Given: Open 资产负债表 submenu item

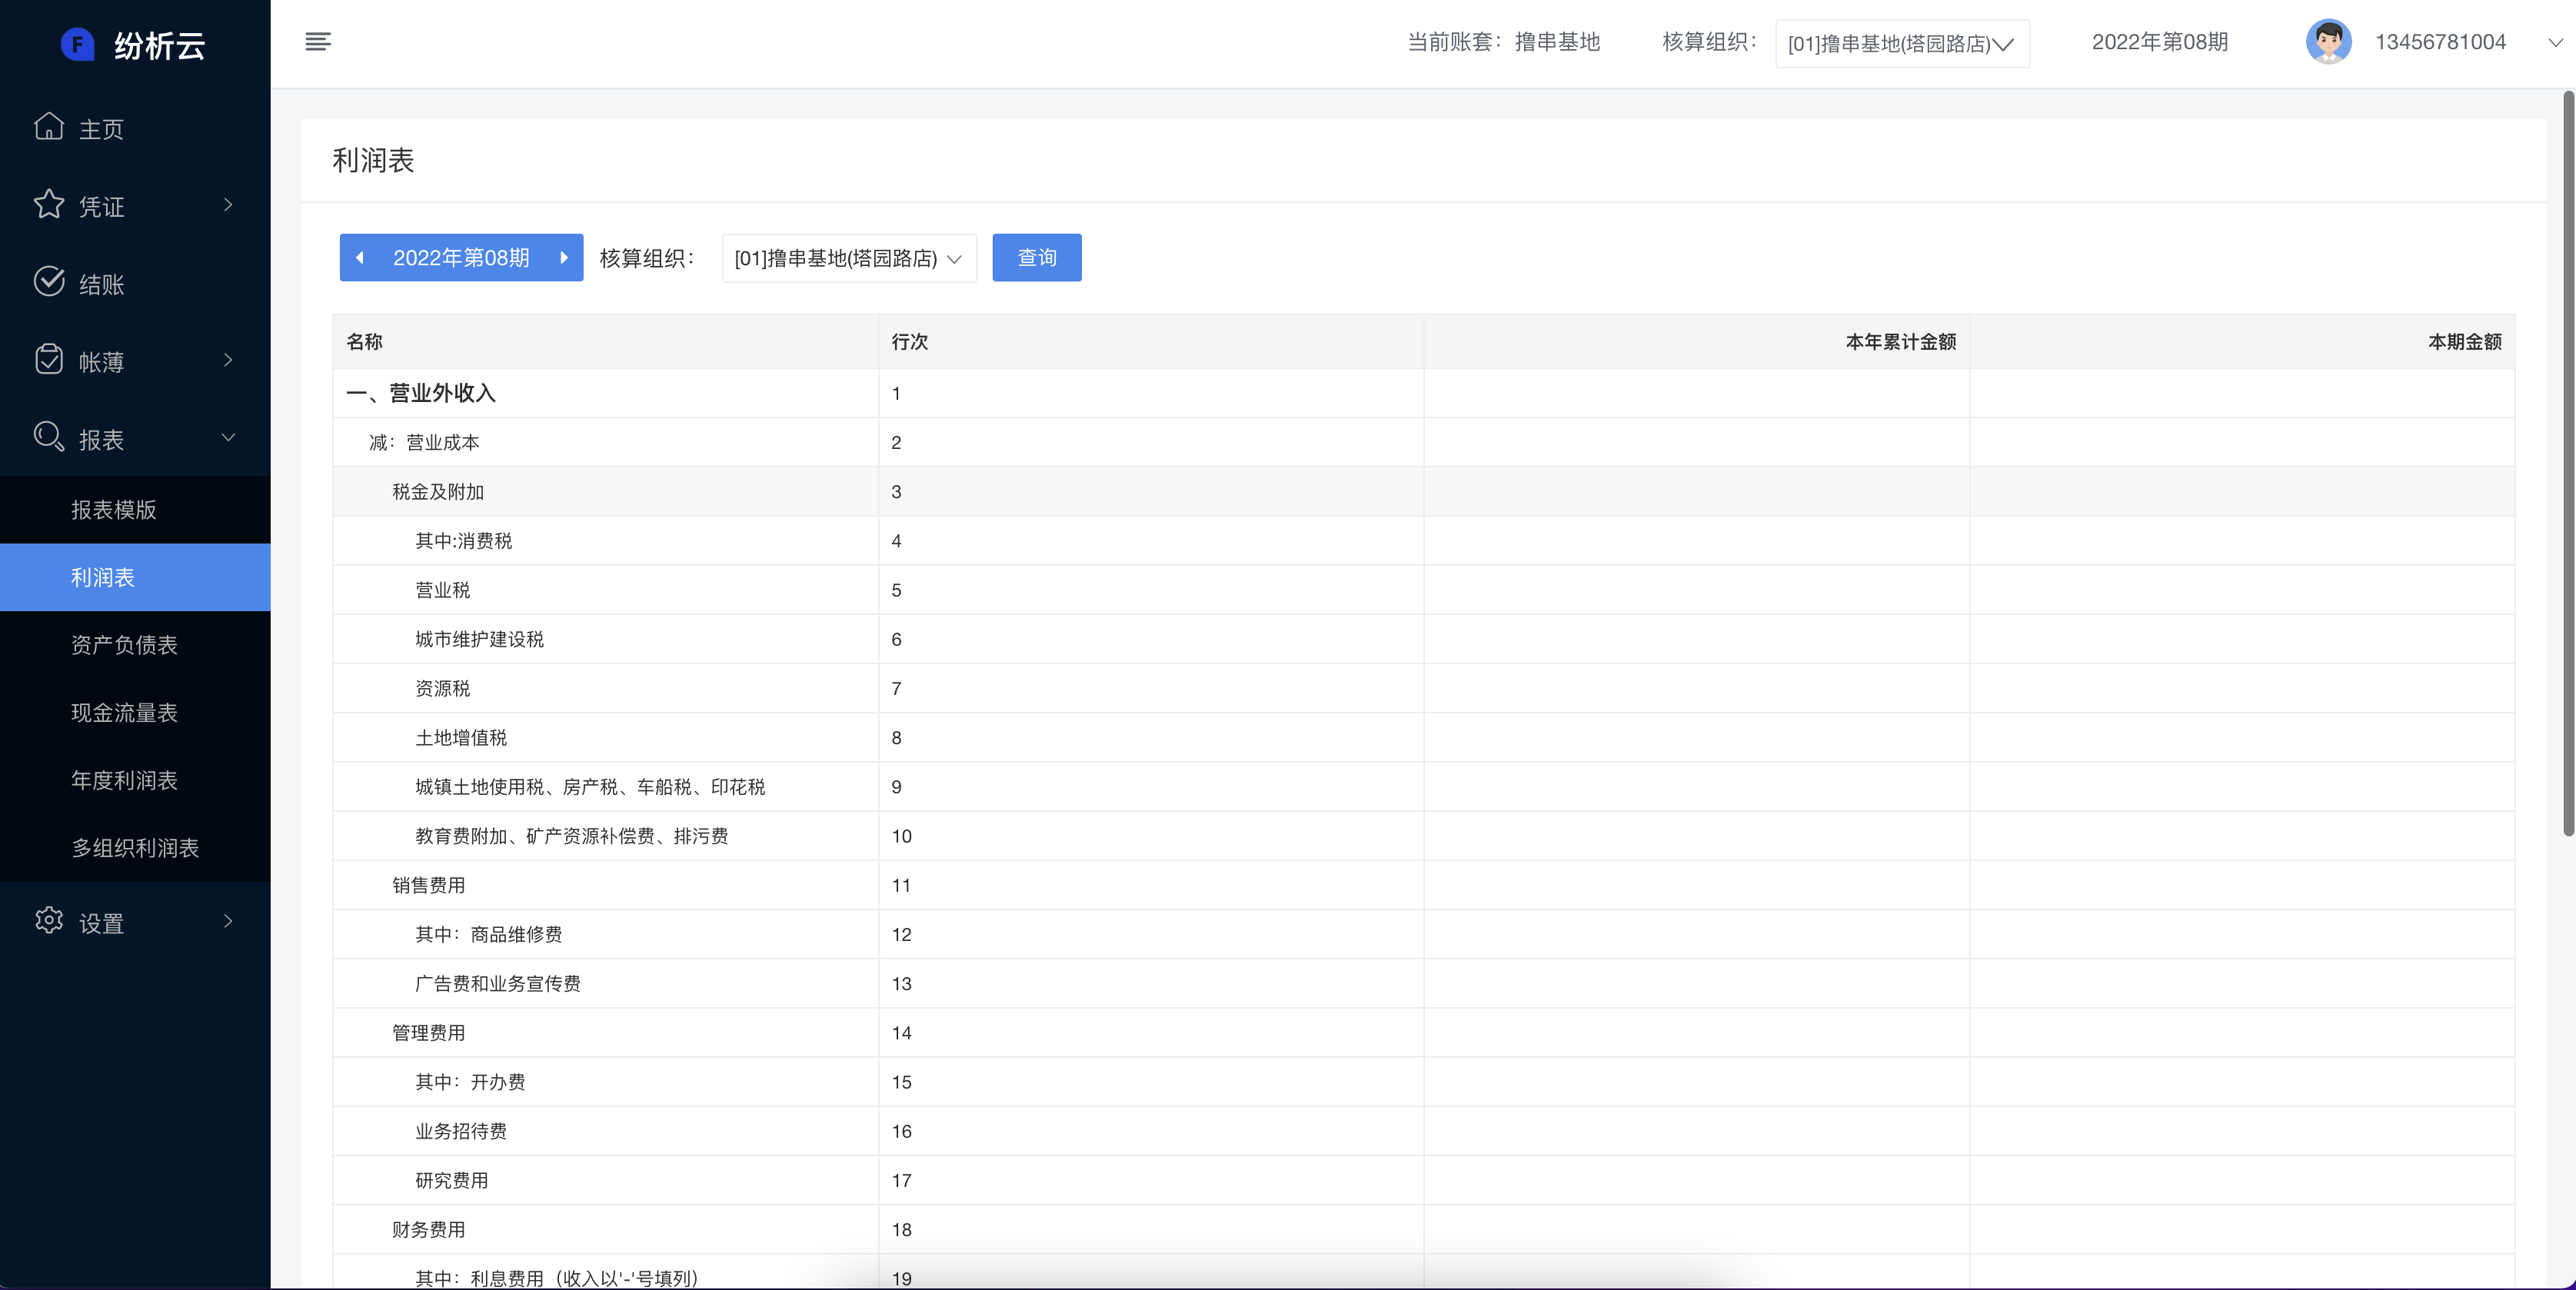Looking at the screenshot, I should pyautogui.click(x=135, y=645).
